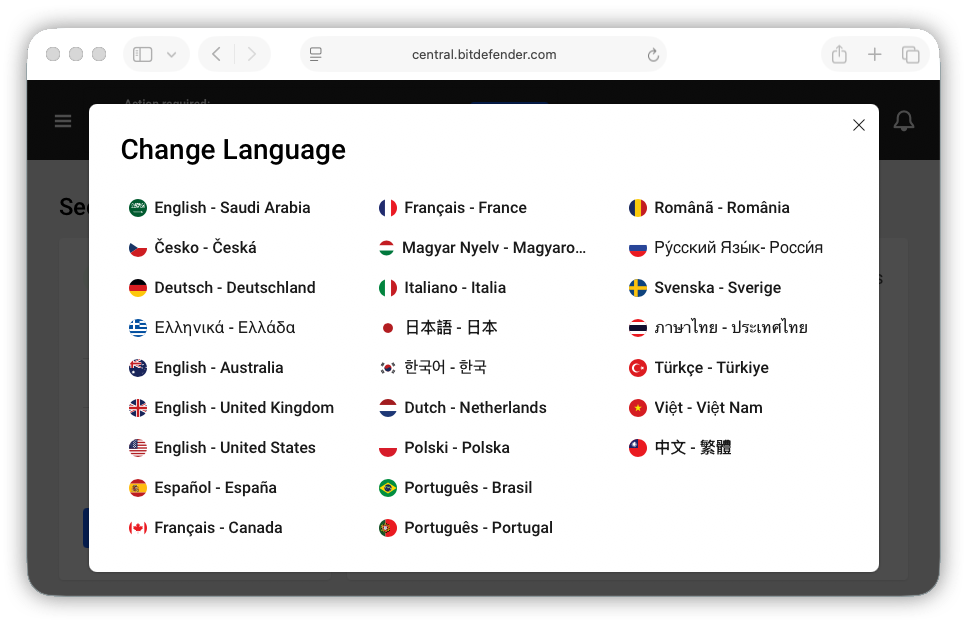Select Français - Canada language
The width and height of the screenshot is (966, 624).
(x=205, y=528)
